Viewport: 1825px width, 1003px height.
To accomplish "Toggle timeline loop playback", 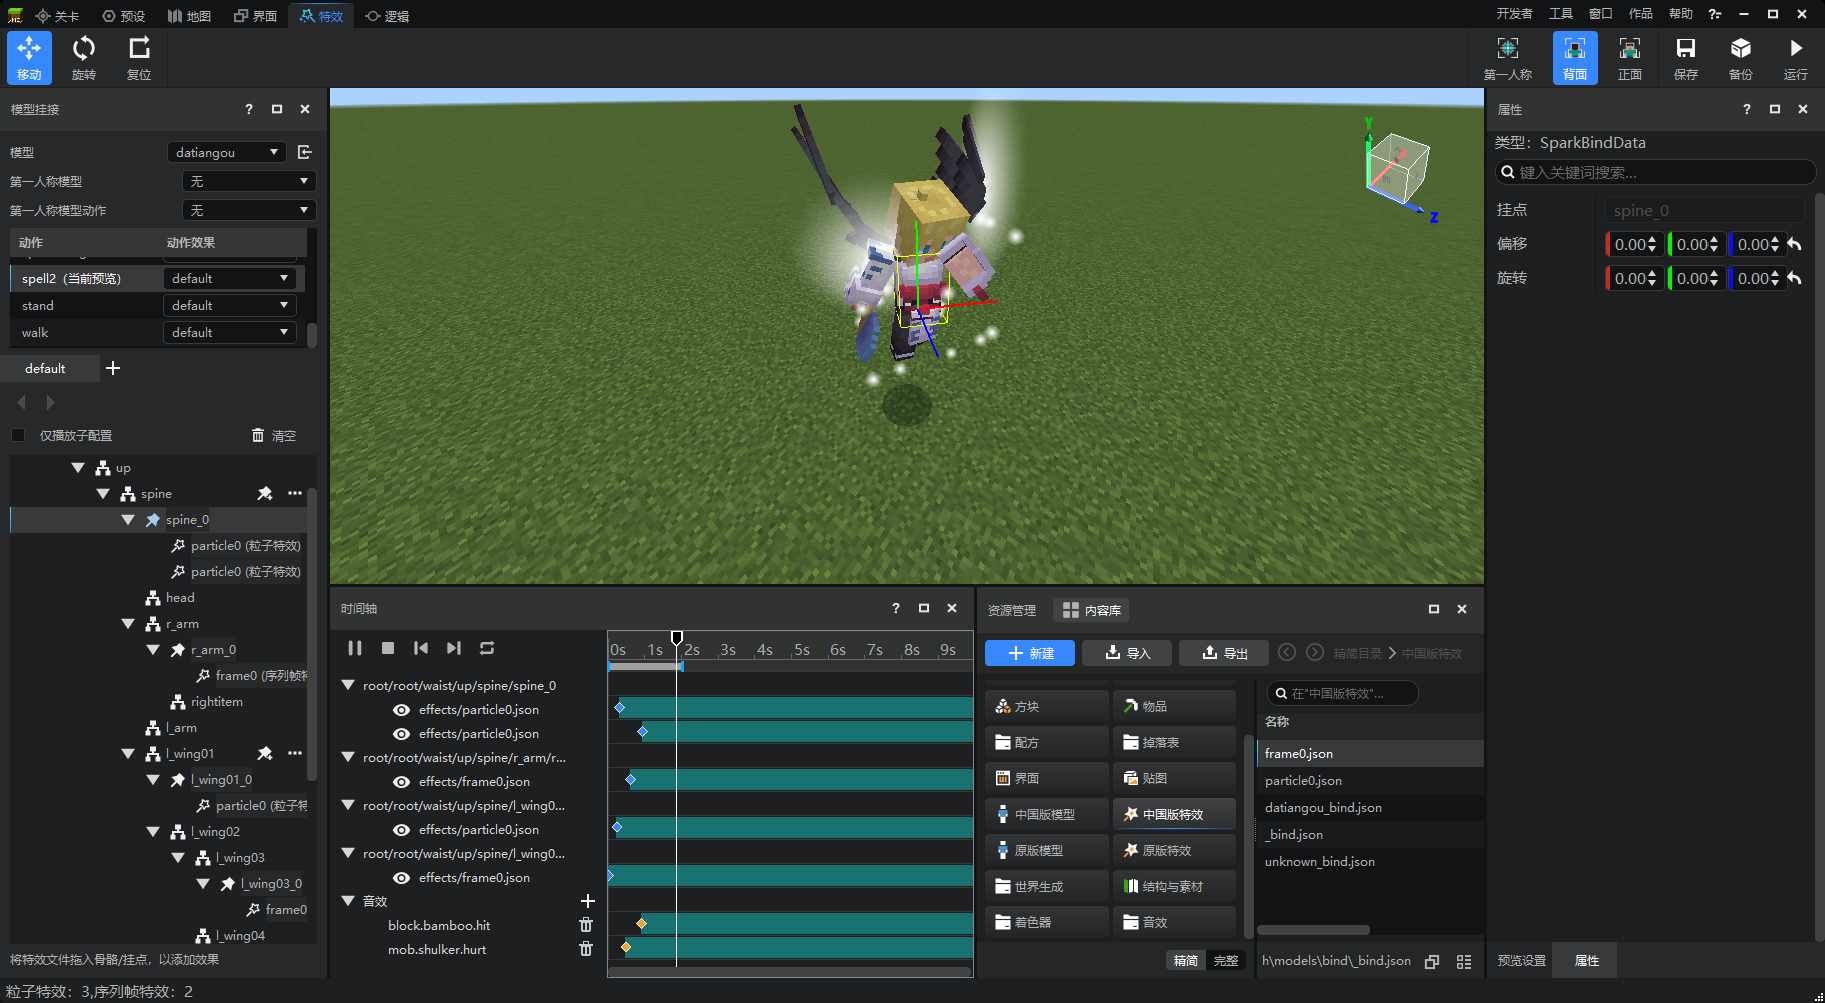I will [487, 648].
